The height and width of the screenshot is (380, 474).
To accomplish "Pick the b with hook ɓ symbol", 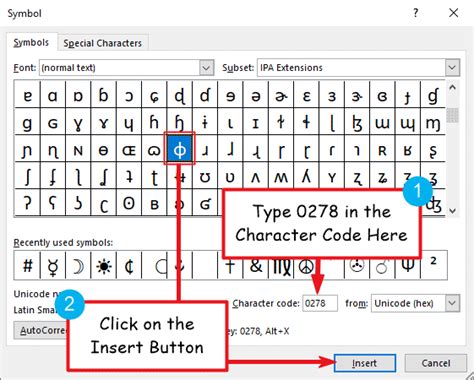I will [104, 96].
